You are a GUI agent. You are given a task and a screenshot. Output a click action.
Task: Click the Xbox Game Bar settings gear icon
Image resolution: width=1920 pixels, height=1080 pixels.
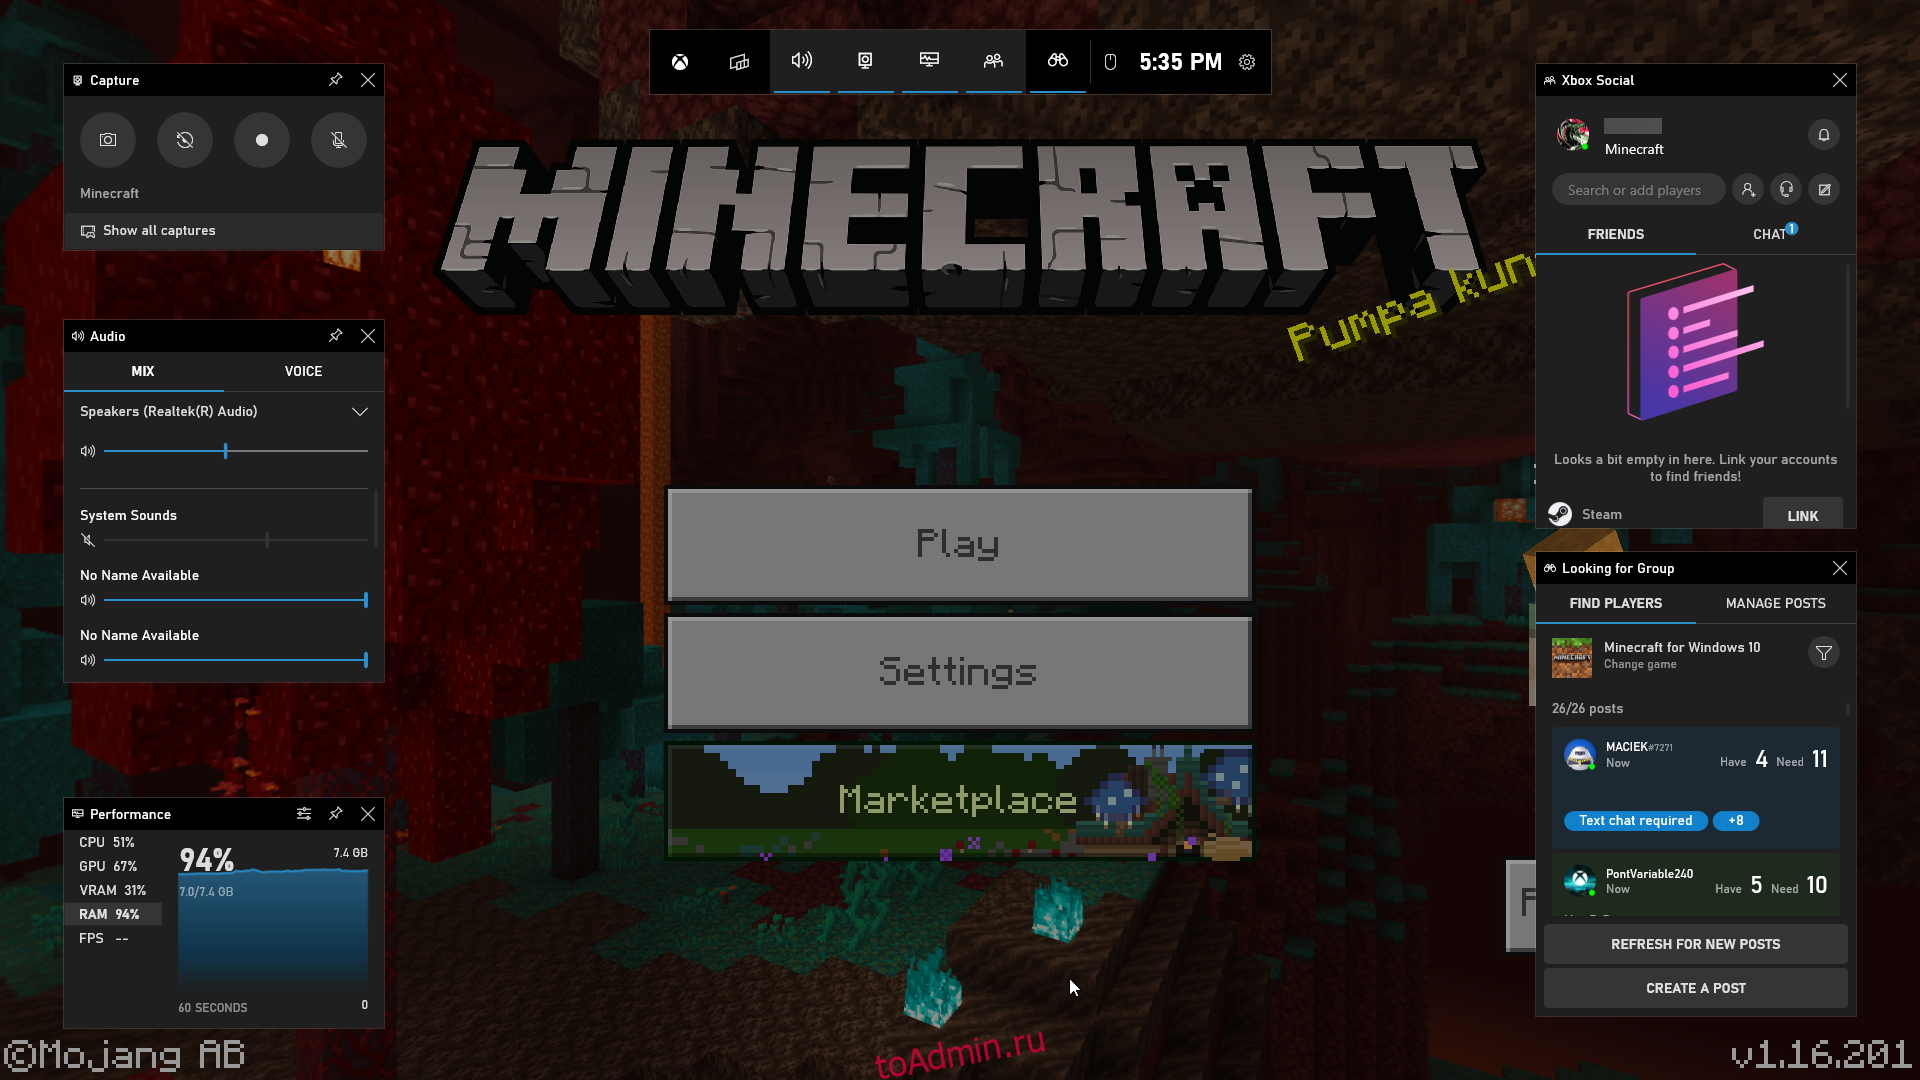click(1246, 62)
